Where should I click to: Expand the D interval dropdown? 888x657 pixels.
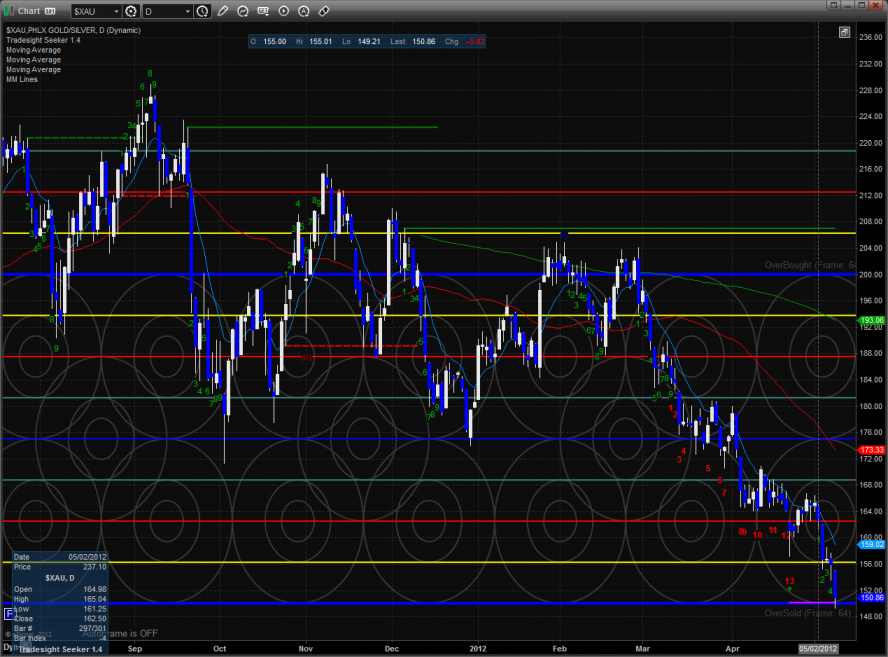click(187, 11)
